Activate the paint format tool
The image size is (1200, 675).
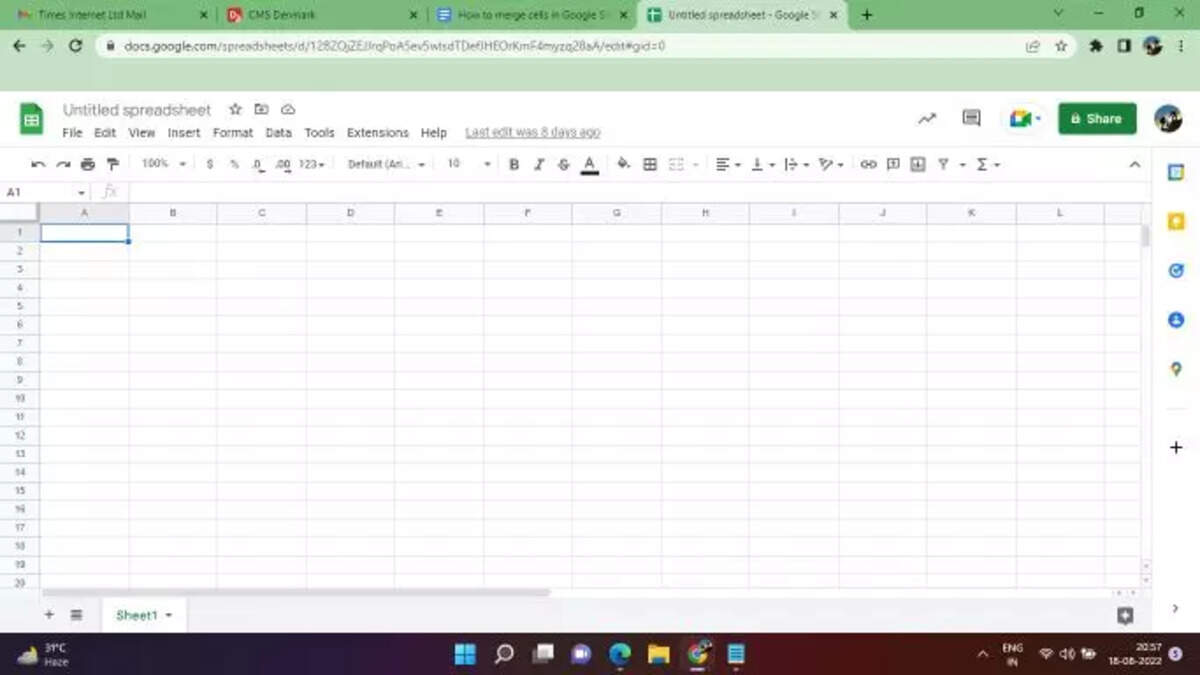[x=112, y=164]
